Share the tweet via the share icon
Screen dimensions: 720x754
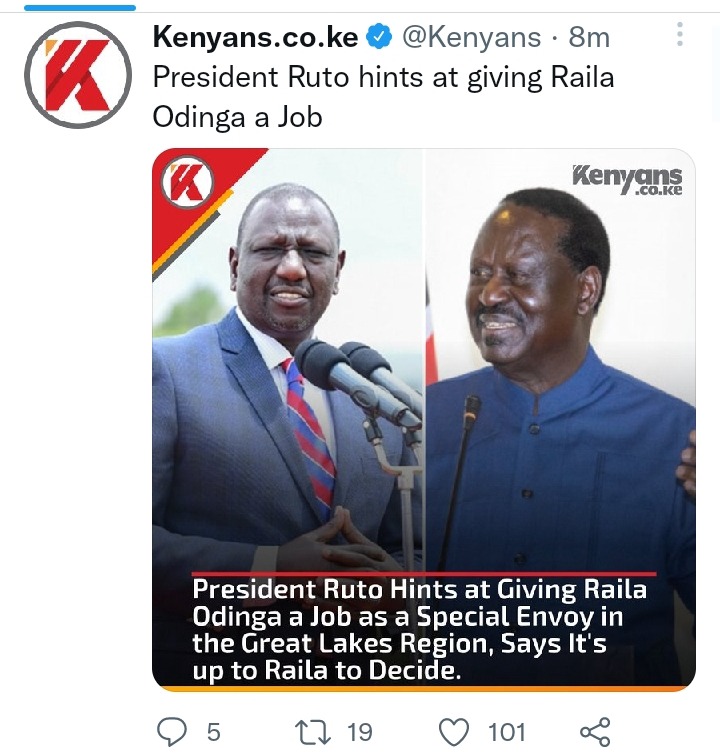[595, 732]
